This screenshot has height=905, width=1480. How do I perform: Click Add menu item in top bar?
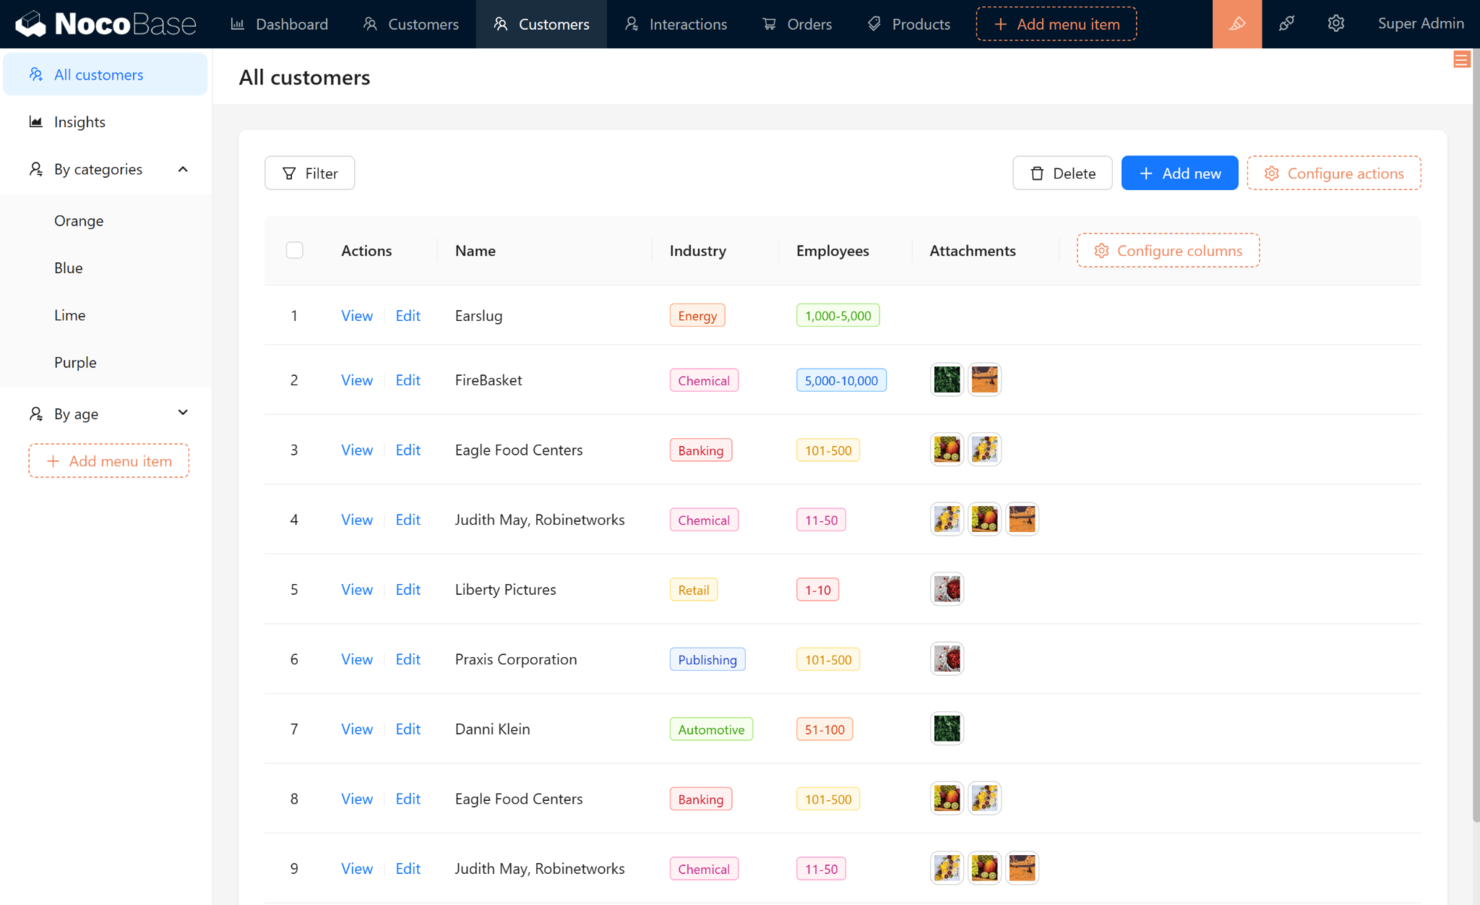coord(1056,24)
